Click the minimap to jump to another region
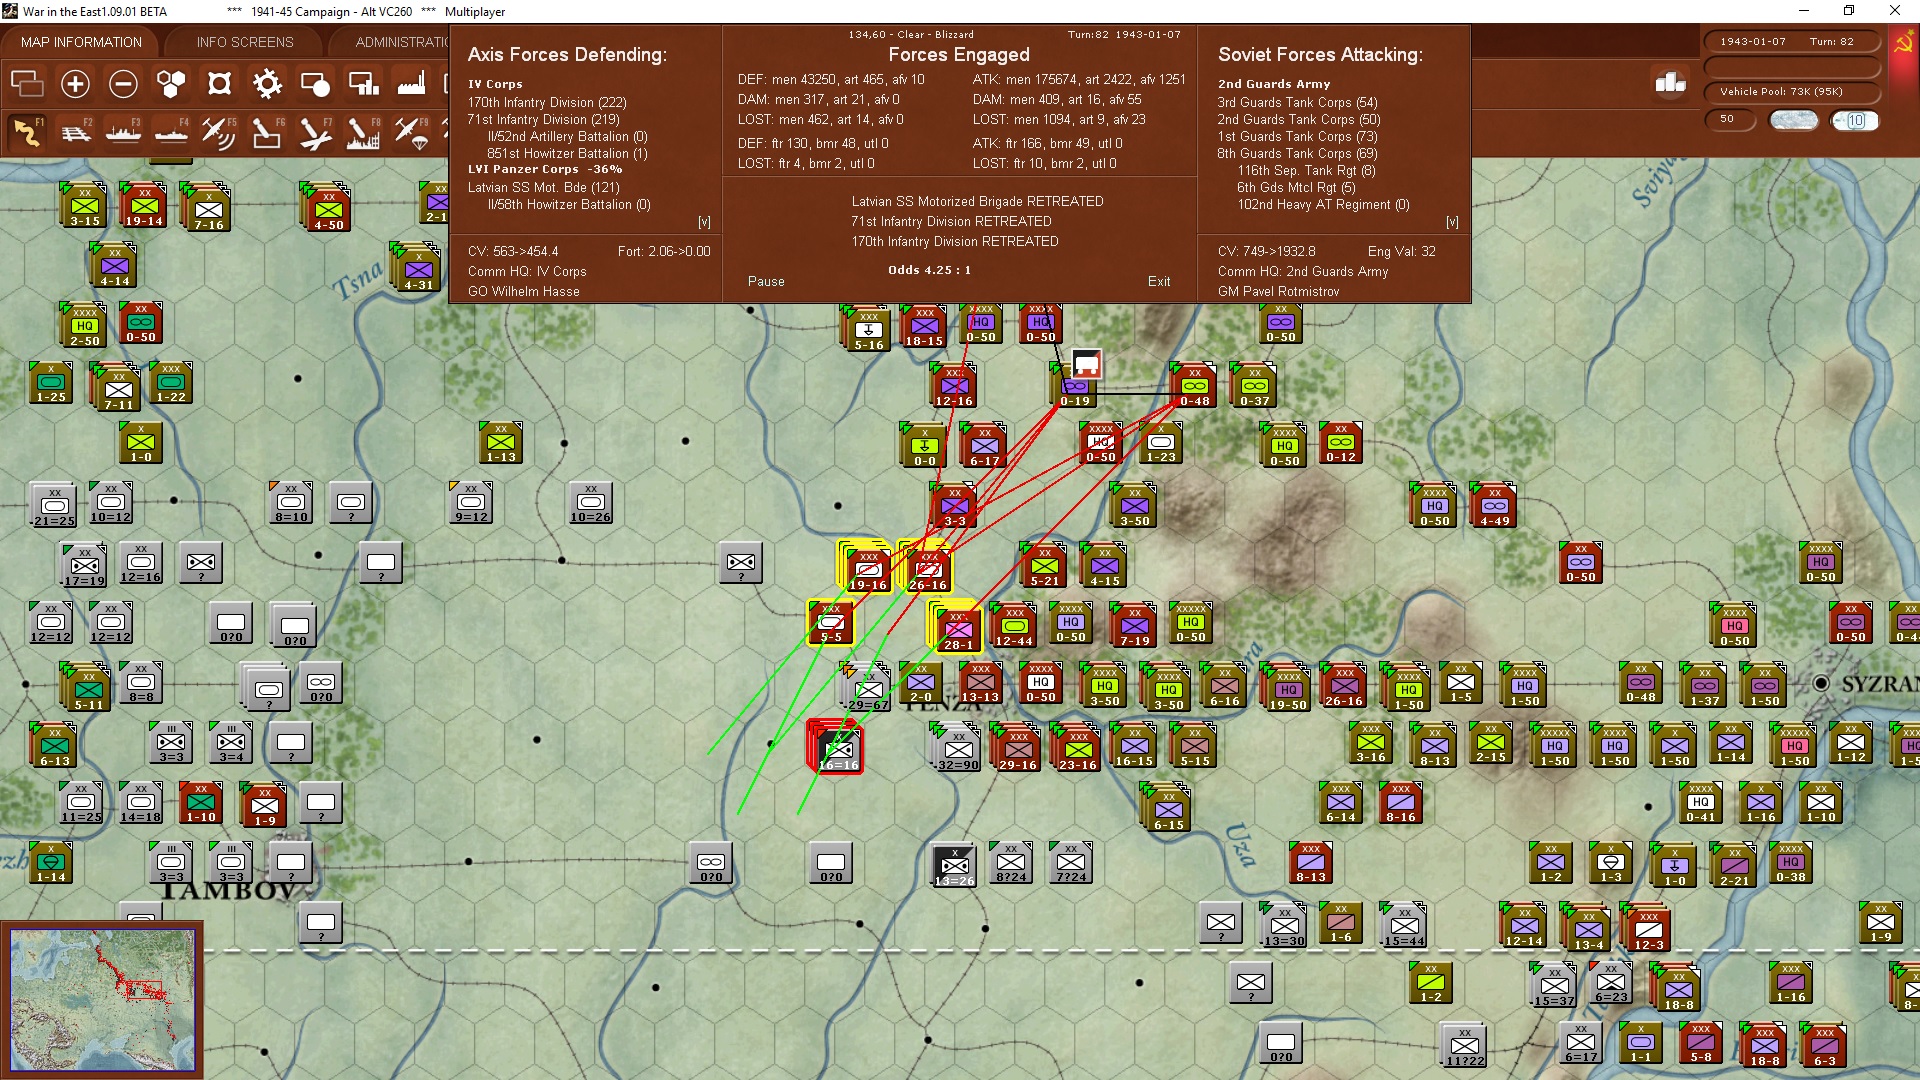This screenshot has width=1920, height=1080. pyautogui.click(x=104, y=1000)
